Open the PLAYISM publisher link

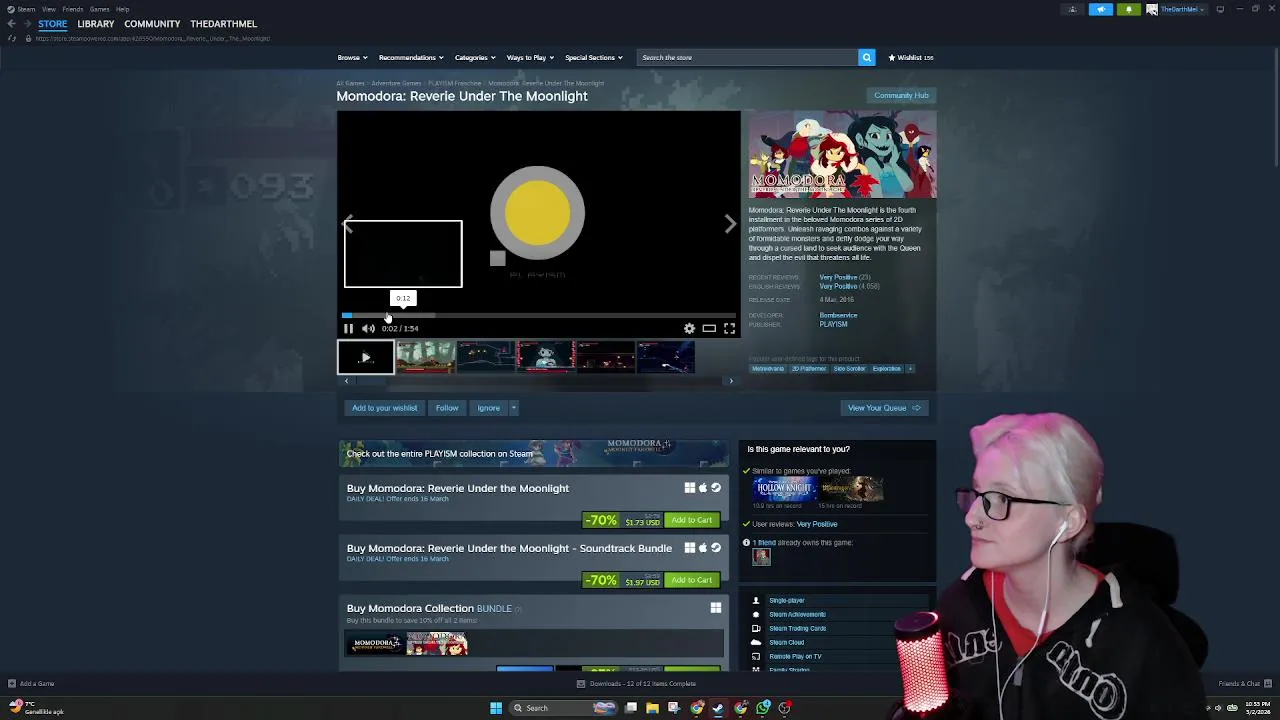[833, 324]
